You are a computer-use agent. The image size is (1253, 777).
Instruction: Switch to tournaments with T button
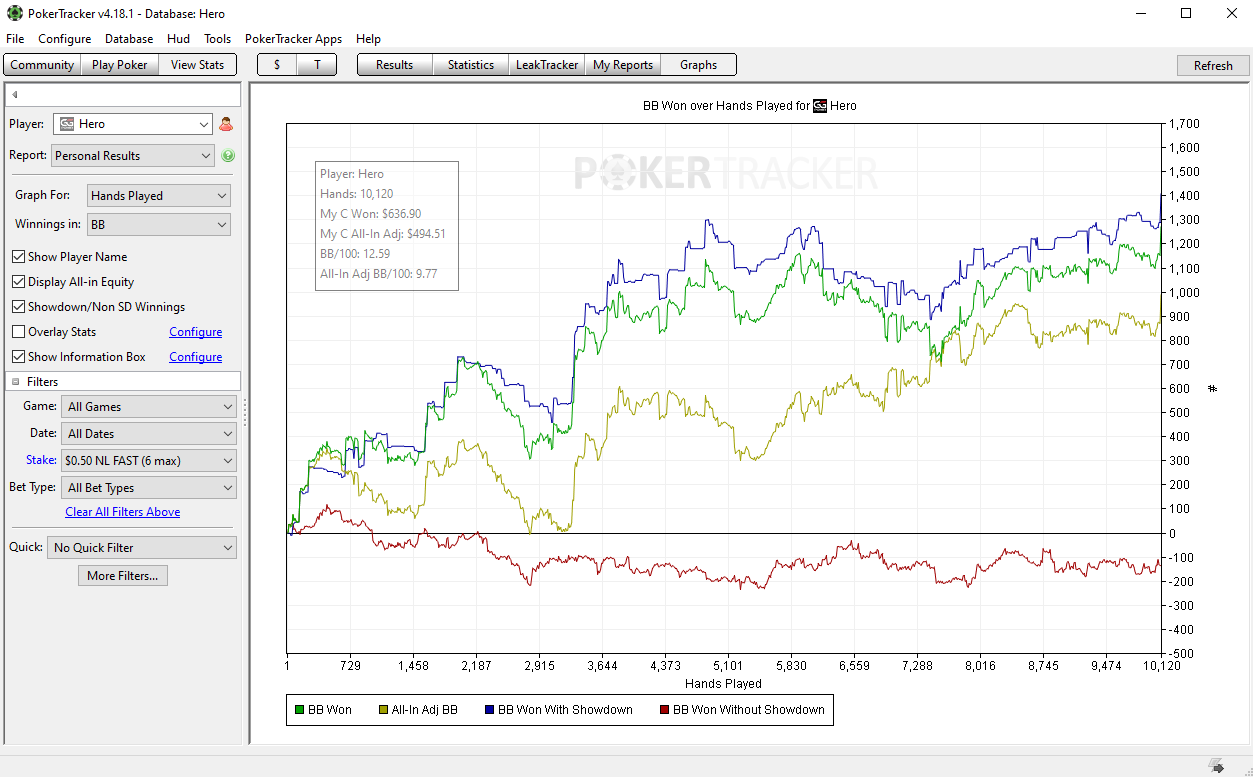pos(317,65)
